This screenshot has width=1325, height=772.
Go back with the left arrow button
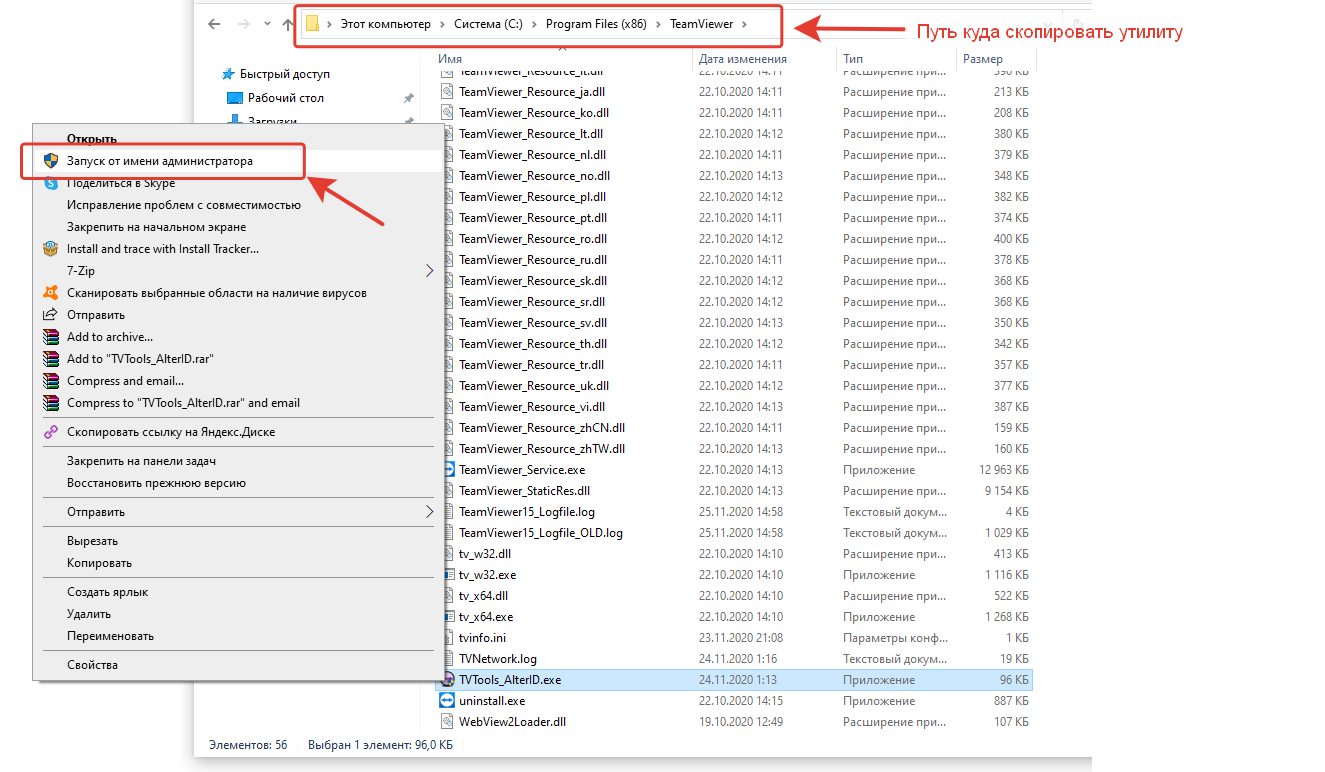[214, 23]
